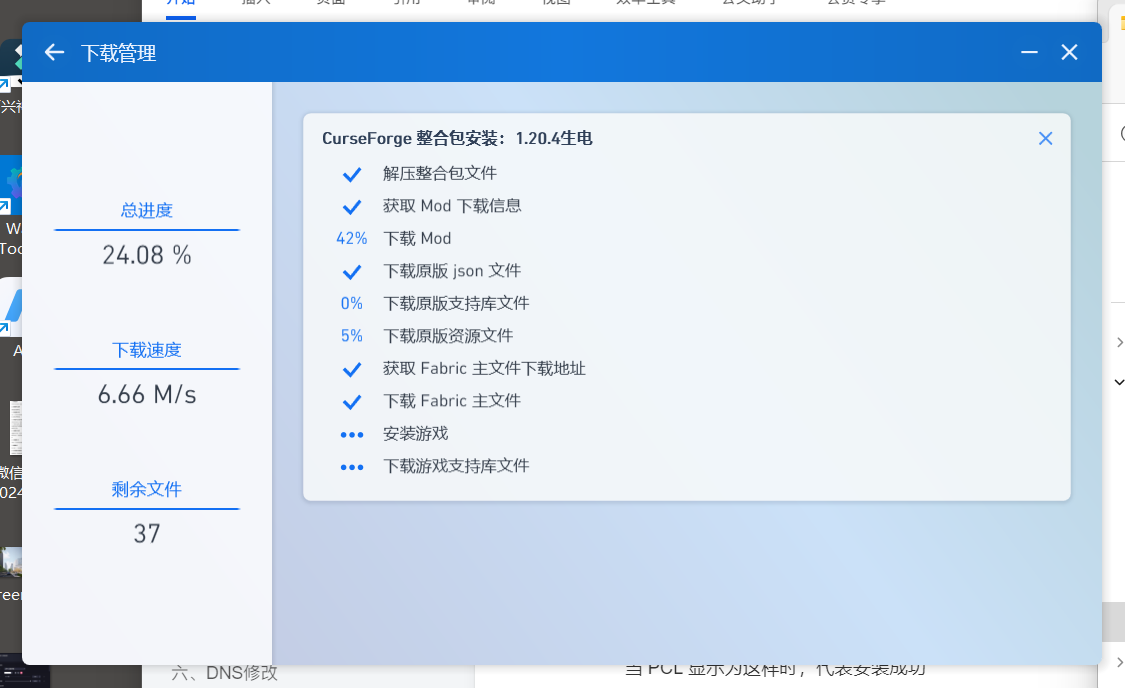Click the 剩余文件 label
This screenshot has width=1125, height=688.
tap(147, 490)
